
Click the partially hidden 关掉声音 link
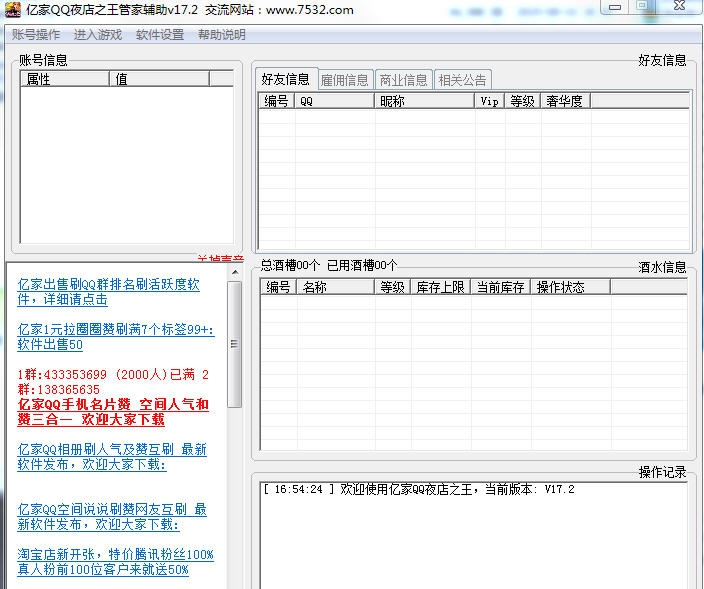[x=220, y=259]
